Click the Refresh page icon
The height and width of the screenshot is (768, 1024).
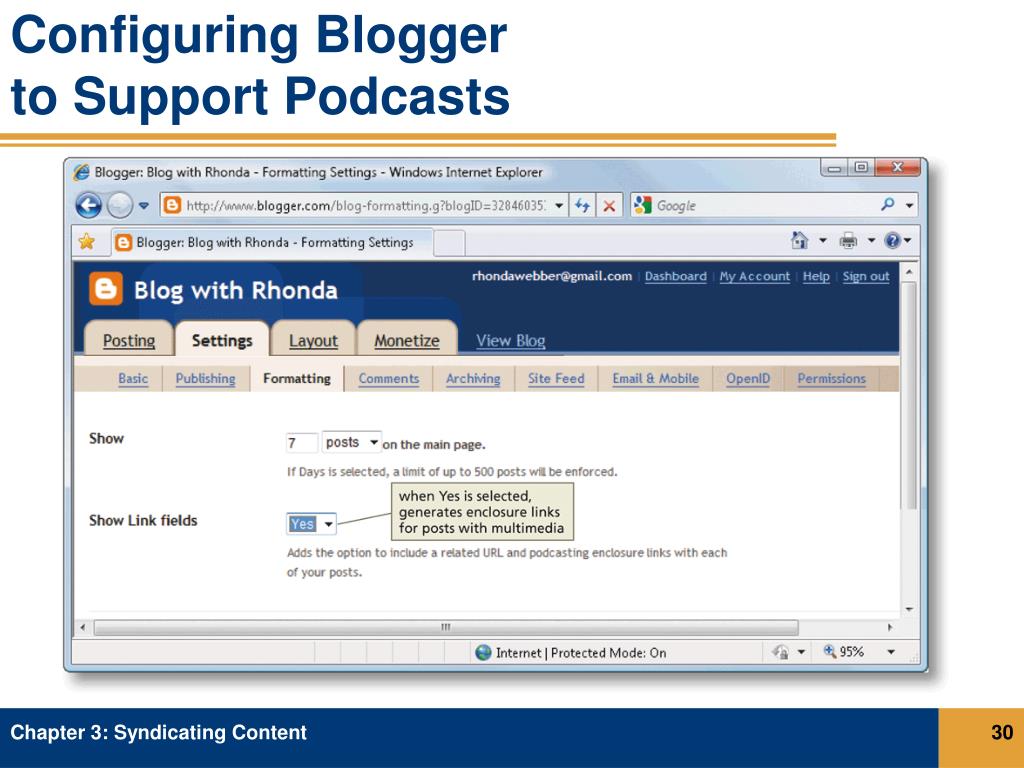(x=582, y=206)
